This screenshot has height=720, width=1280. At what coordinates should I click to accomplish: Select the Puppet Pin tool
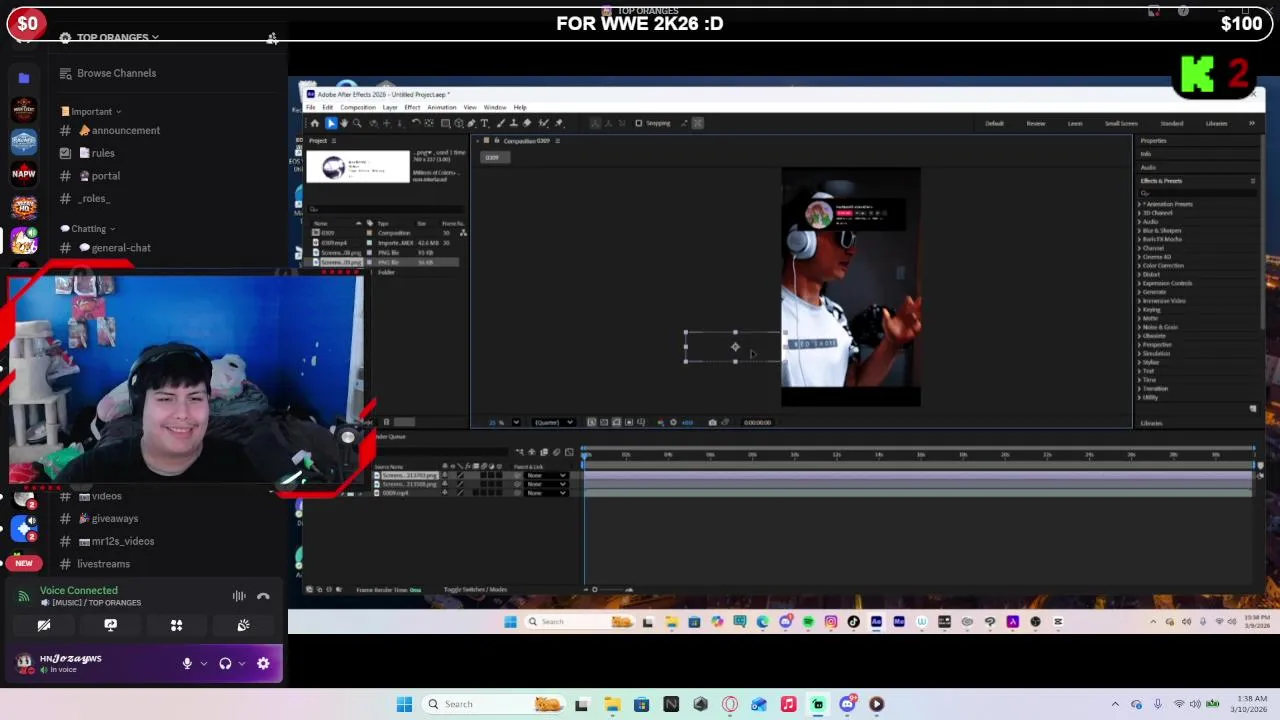tap(559, 123)
